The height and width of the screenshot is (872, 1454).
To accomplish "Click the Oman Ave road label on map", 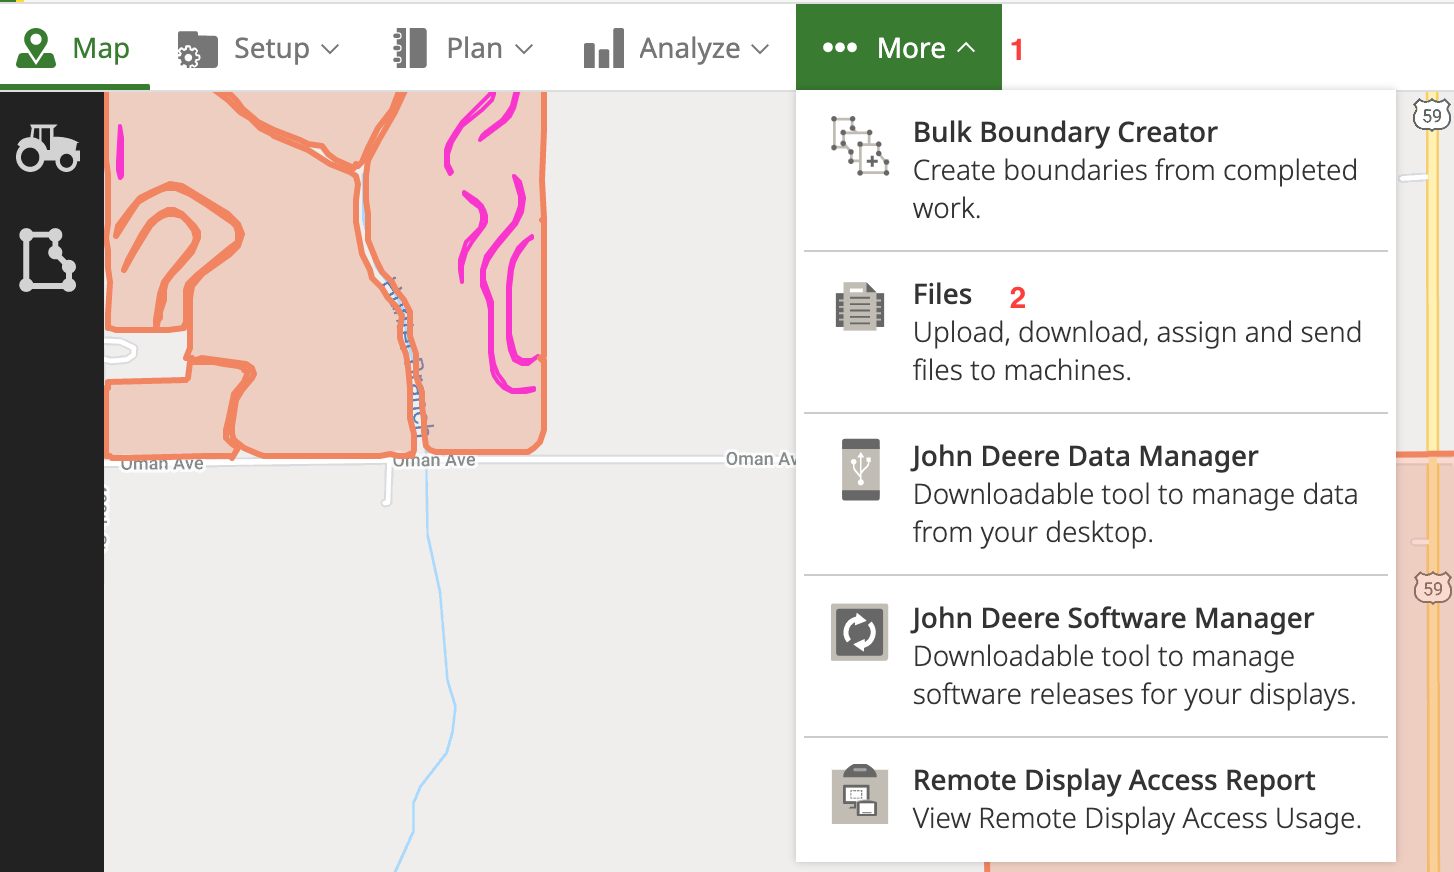I will [434, 461].
